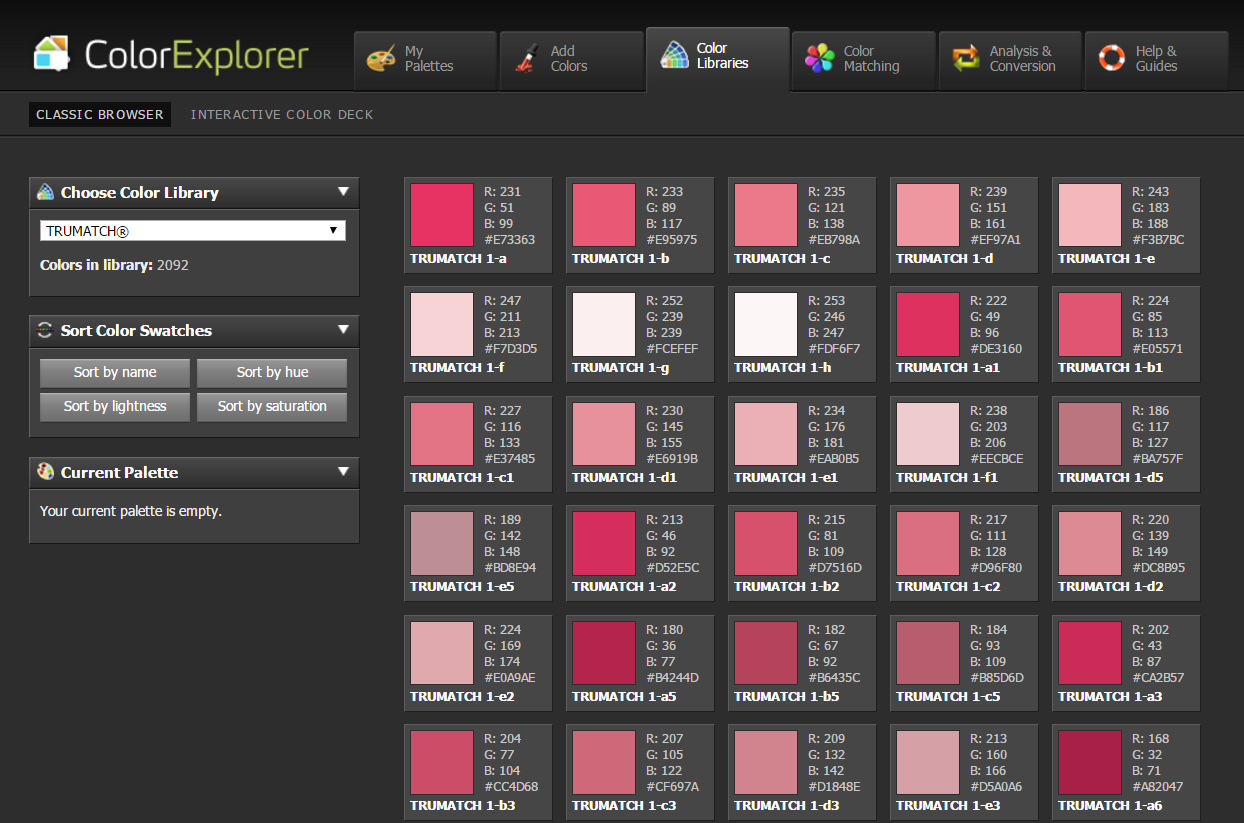This screenshot has height=823, width=1244.
Task: Click the Sort Color Swatches panel icon
Action: click(45, 330)
